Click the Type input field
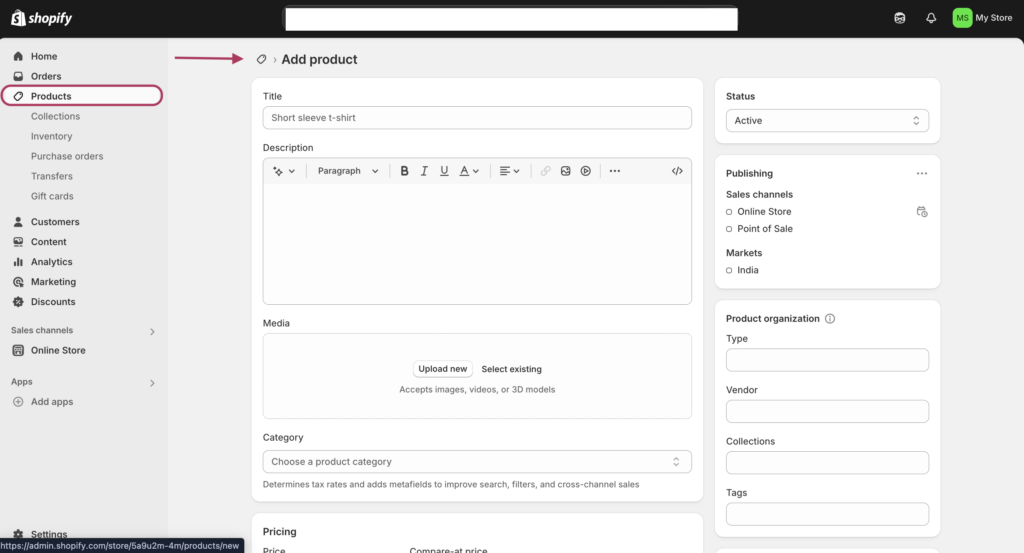The height and width of the screenshot is (553, 1024). tap(827, 360)
